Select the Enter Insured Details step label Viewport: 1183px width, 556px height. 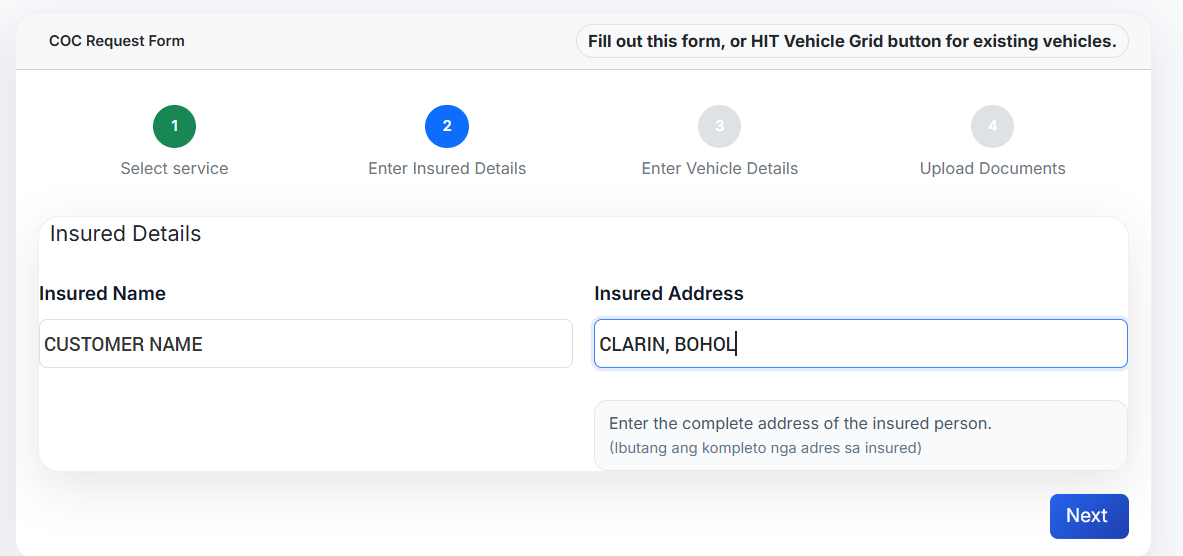click(447, 168)
